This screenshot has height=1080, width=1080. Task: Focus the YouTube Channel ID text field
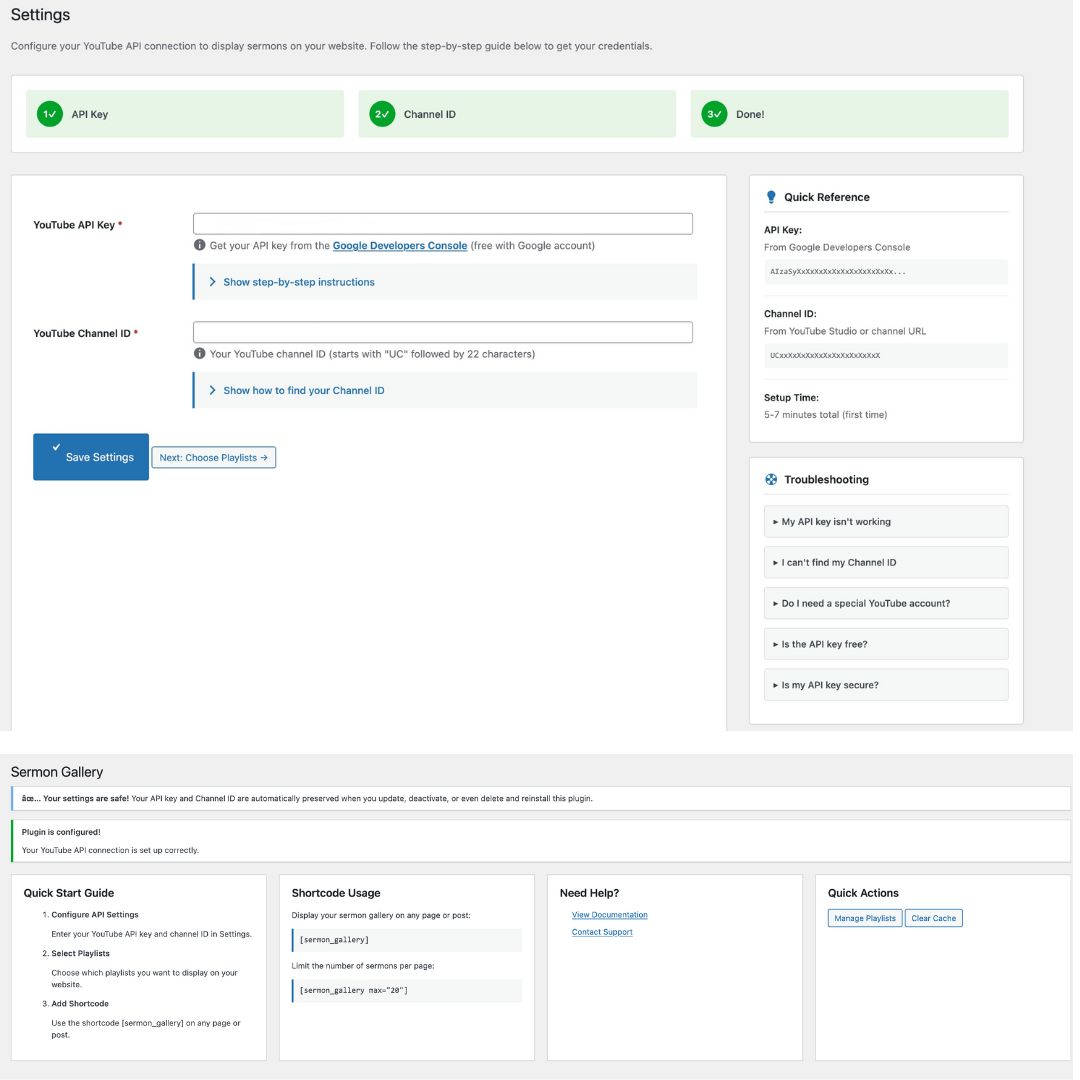tap(442, 332)
